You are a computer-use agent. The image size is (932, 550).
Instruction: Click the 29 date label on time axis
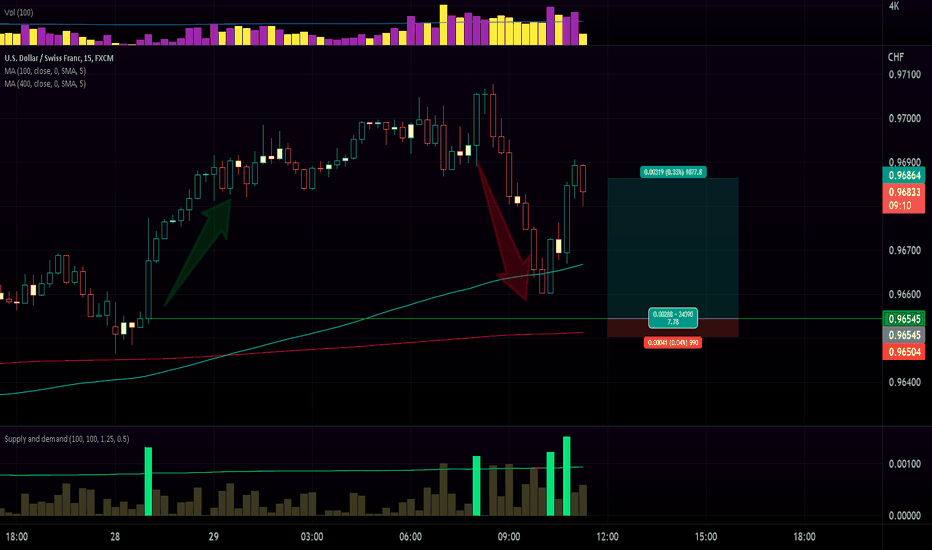click(x=213, y=536)
